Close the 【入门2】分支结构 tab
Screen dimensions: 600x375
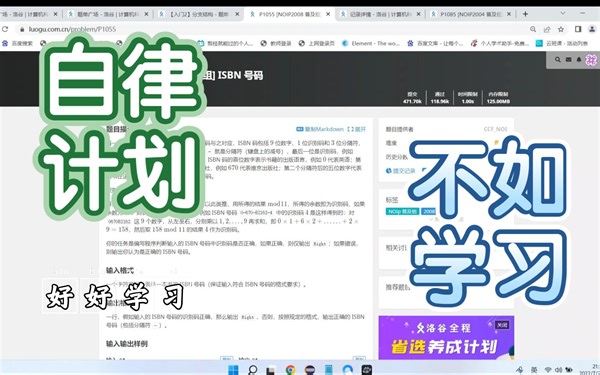[x=237, y=14]
